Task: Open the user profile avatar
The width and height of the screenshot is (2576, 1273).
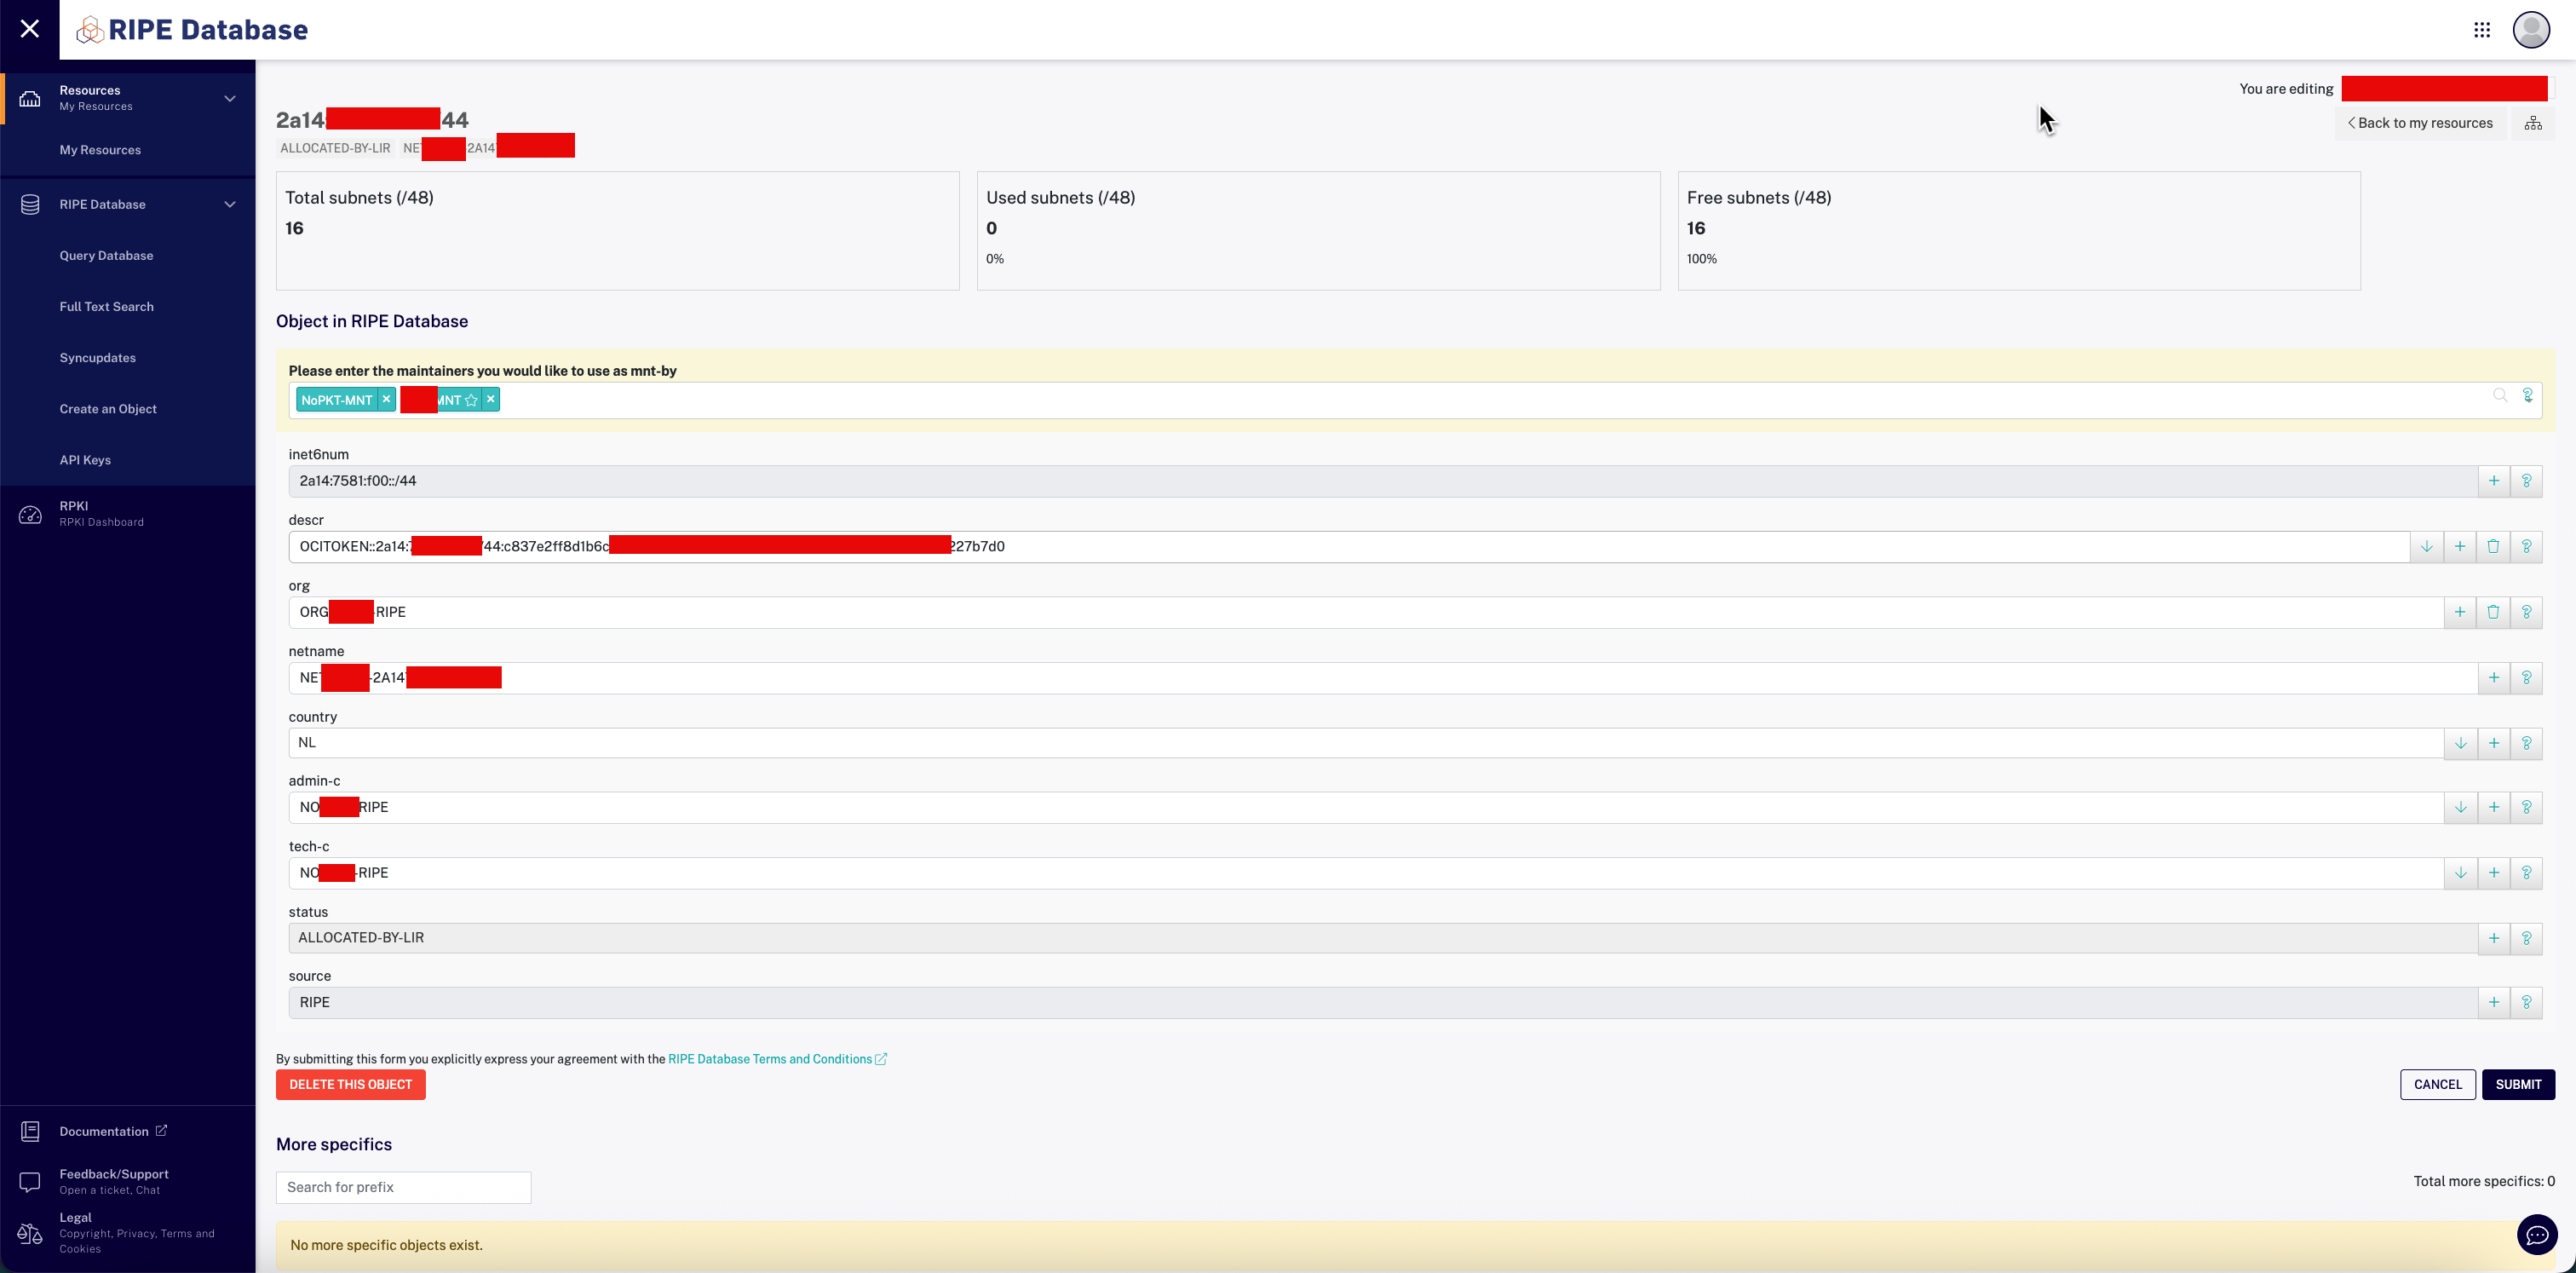Action: [2530, 30]
